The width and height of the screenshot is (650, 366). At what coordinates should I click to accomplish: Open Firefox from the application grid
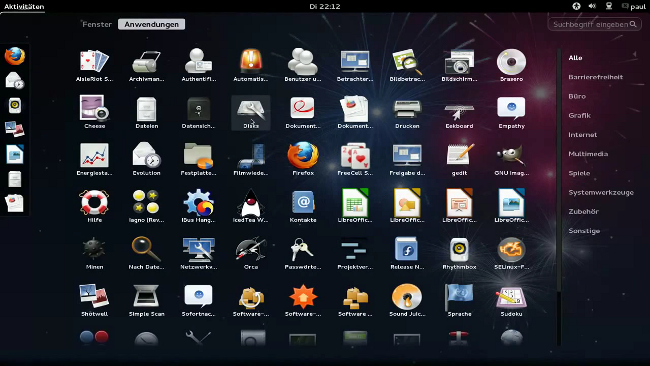(x=303, y=159)
